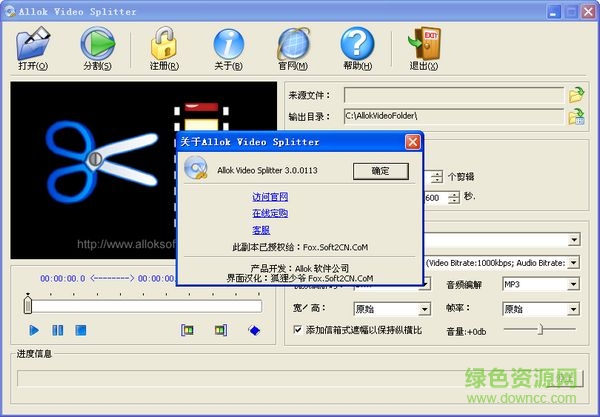The width and height of the screenshot is (600, 417).
Task: Click the volume (音量) slider
Action: (x=540, y=329)
